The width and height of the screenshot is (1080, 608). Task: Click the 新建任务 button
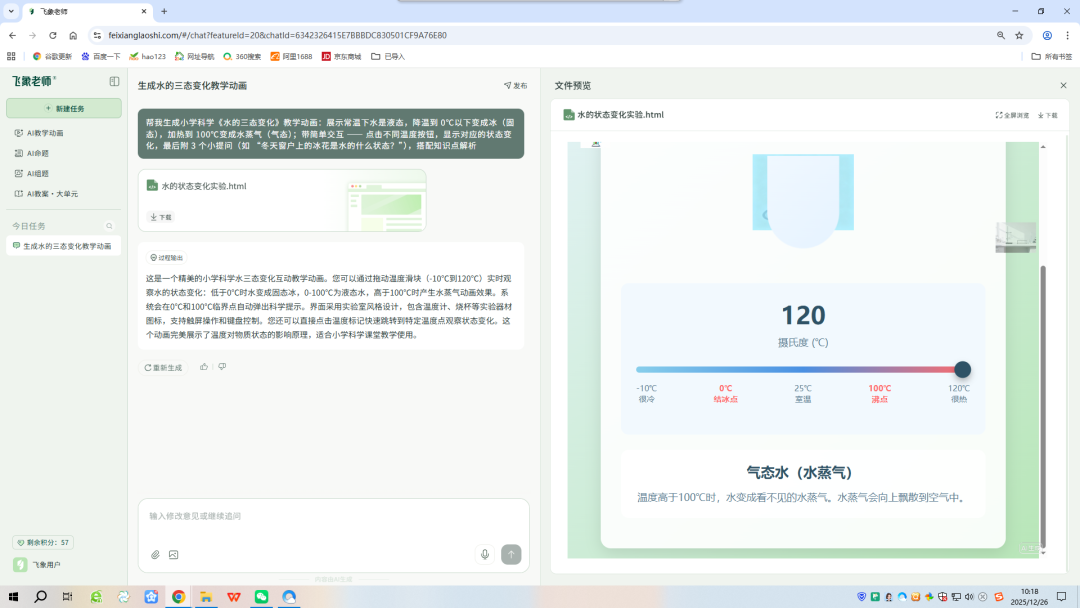(62, 109)
